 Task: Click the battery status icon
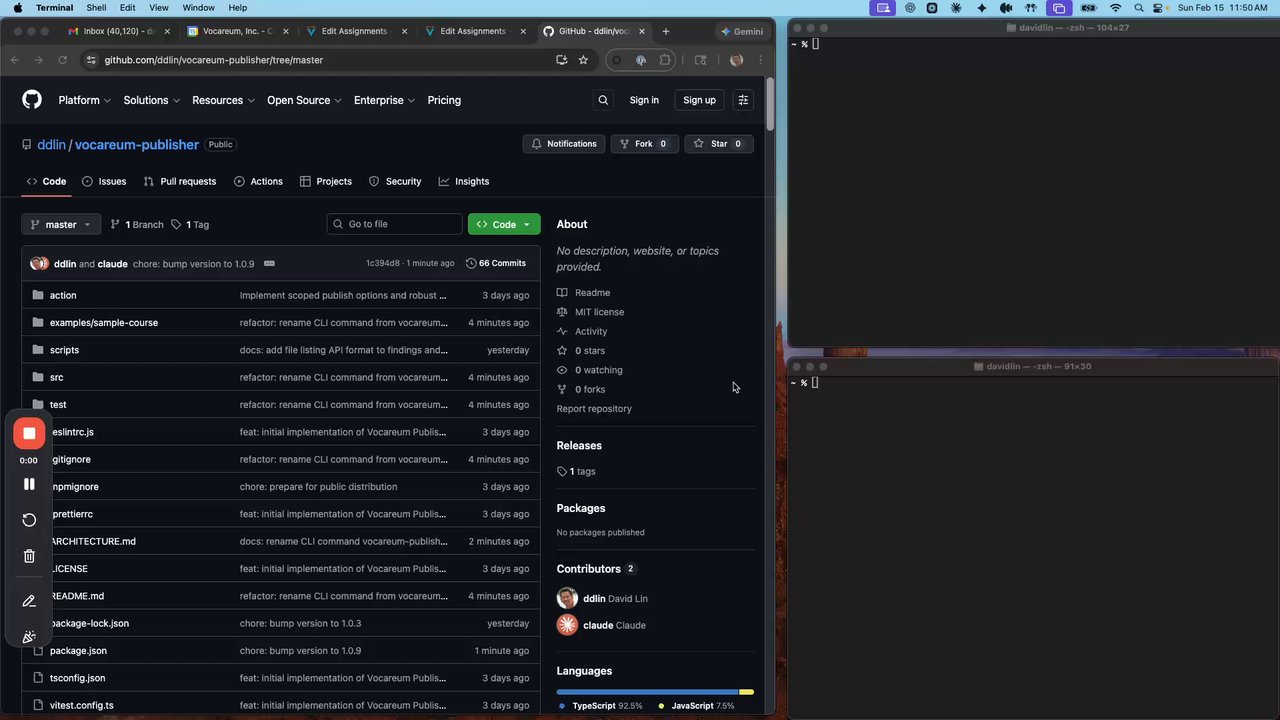point(1090,8)
